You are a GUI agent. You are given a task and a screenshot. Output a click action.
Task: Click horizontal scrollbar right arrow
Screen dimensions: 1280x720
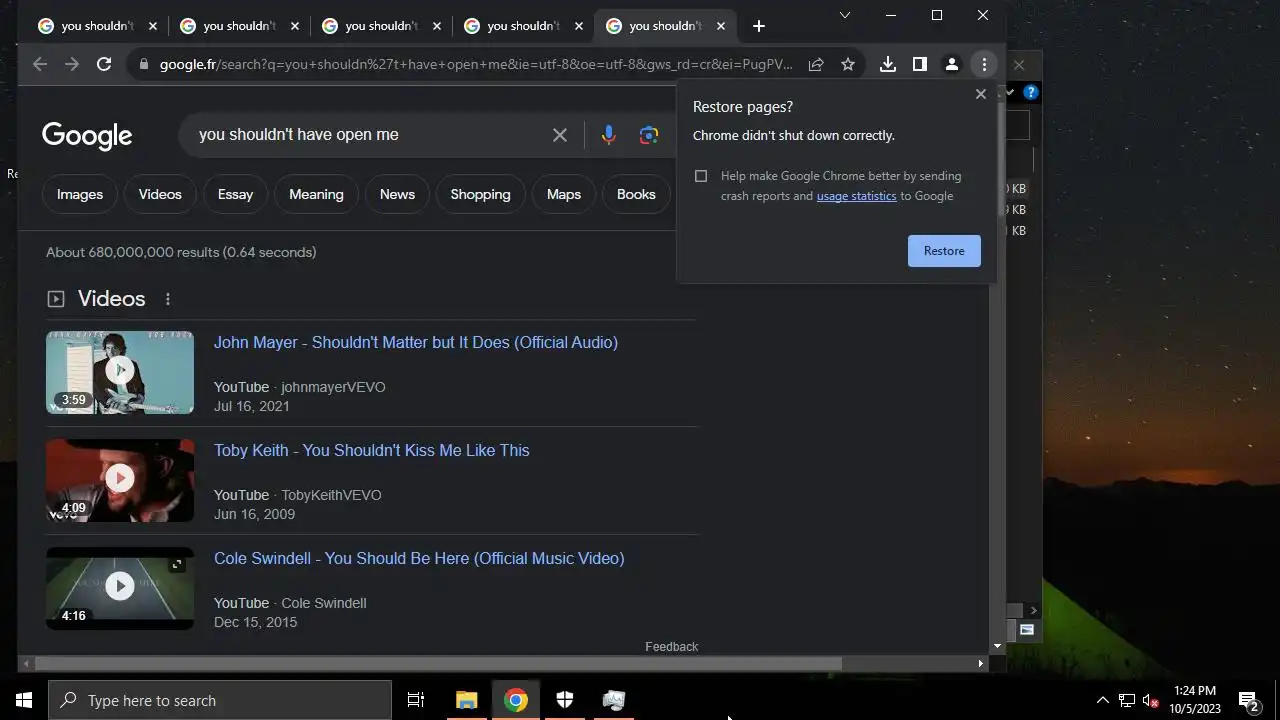pyautogui.click(x=980, y=663)
